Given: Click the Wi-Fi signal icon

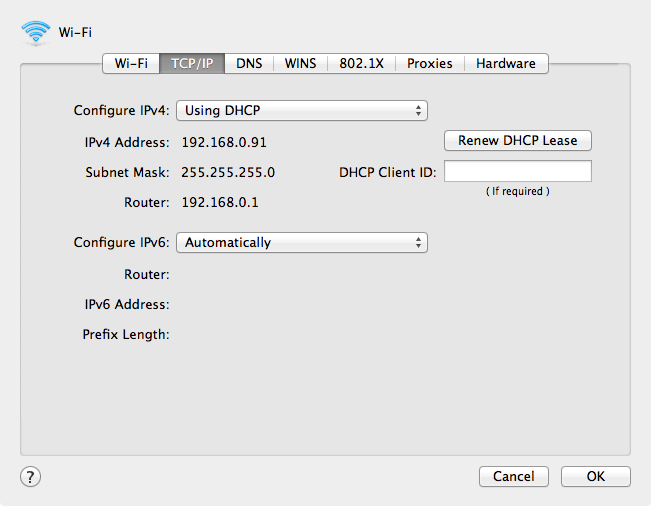Looking at the screenshot, I should click(36, 32).
